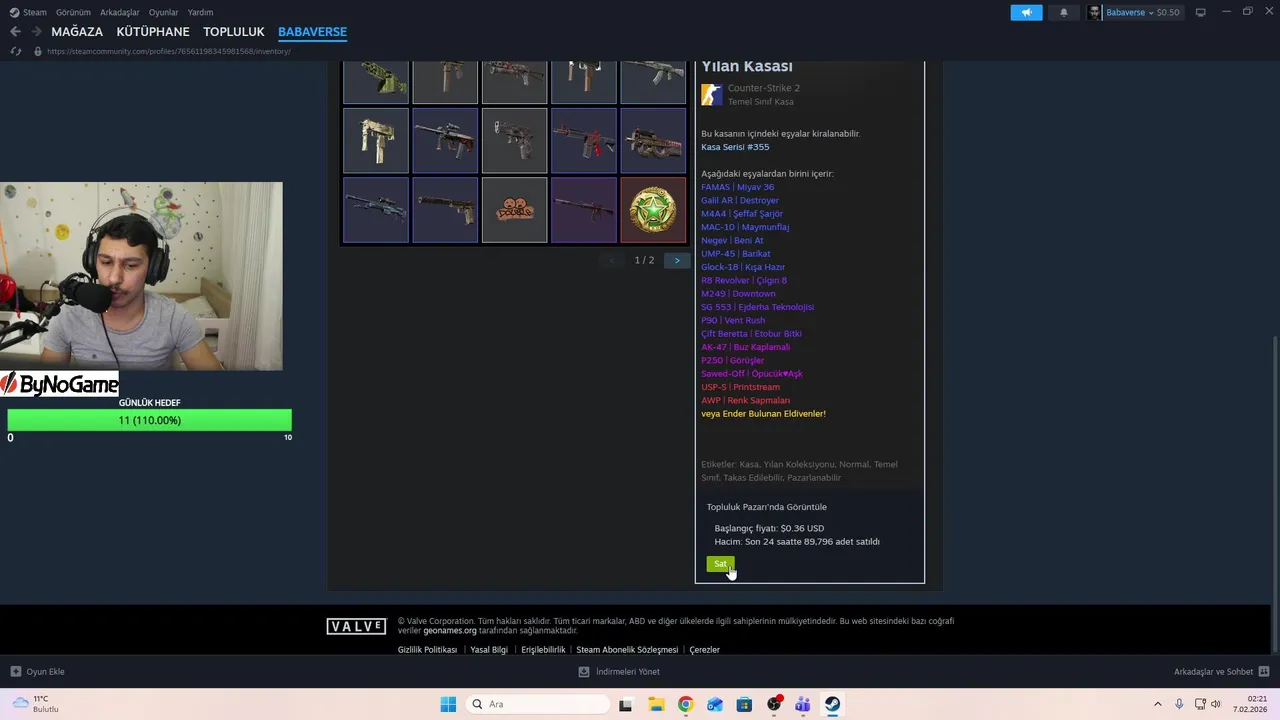The height and width of the screenshot is (720, 1280).
Task: Select the red M4A4 rifle item
Action: pos(584,141)
